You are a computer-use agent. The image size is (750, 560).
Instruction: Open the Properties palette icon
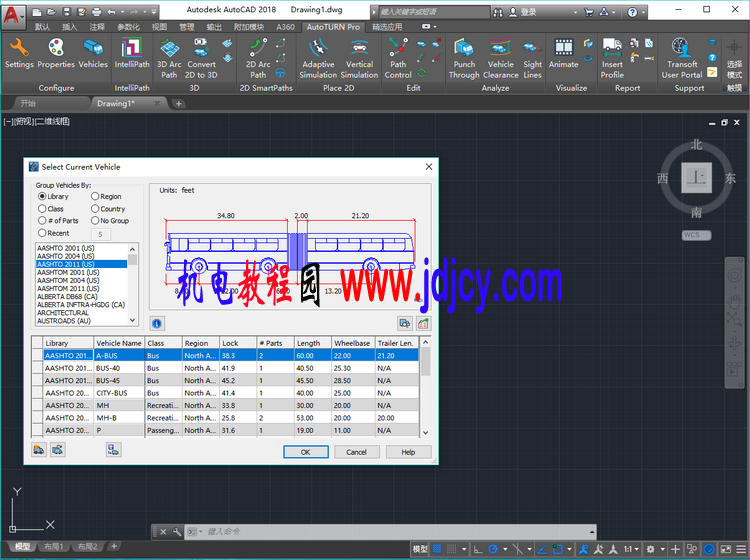coord(56,54)
